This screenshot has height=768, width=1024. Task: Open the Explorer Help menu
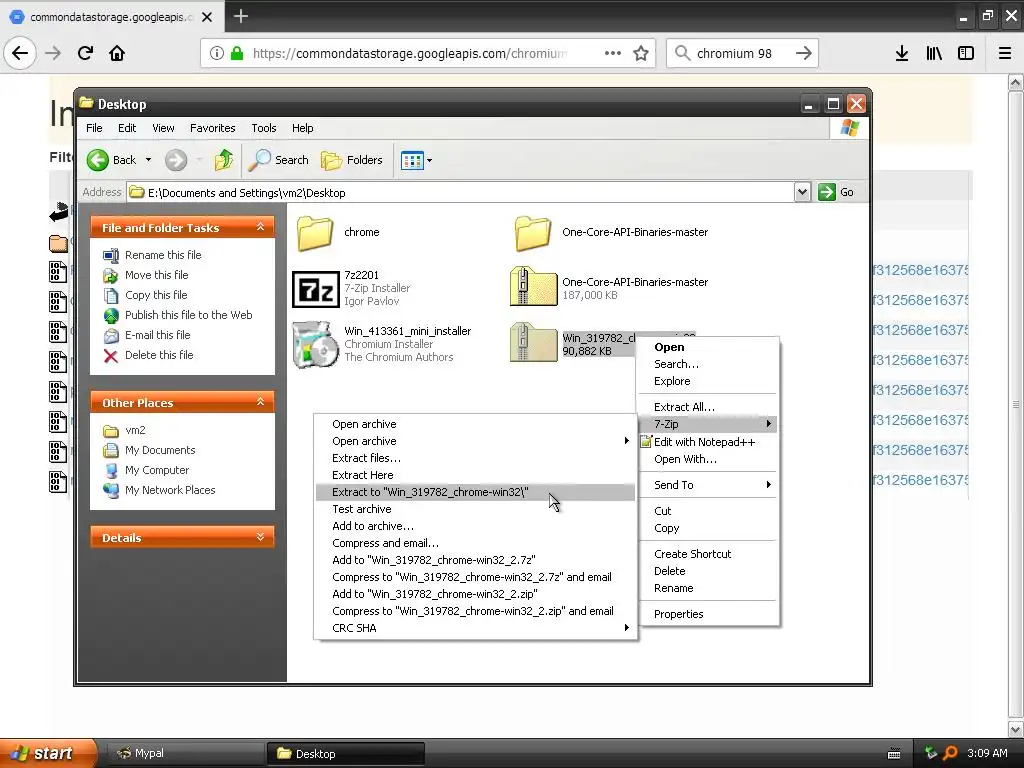coord(302,128)
